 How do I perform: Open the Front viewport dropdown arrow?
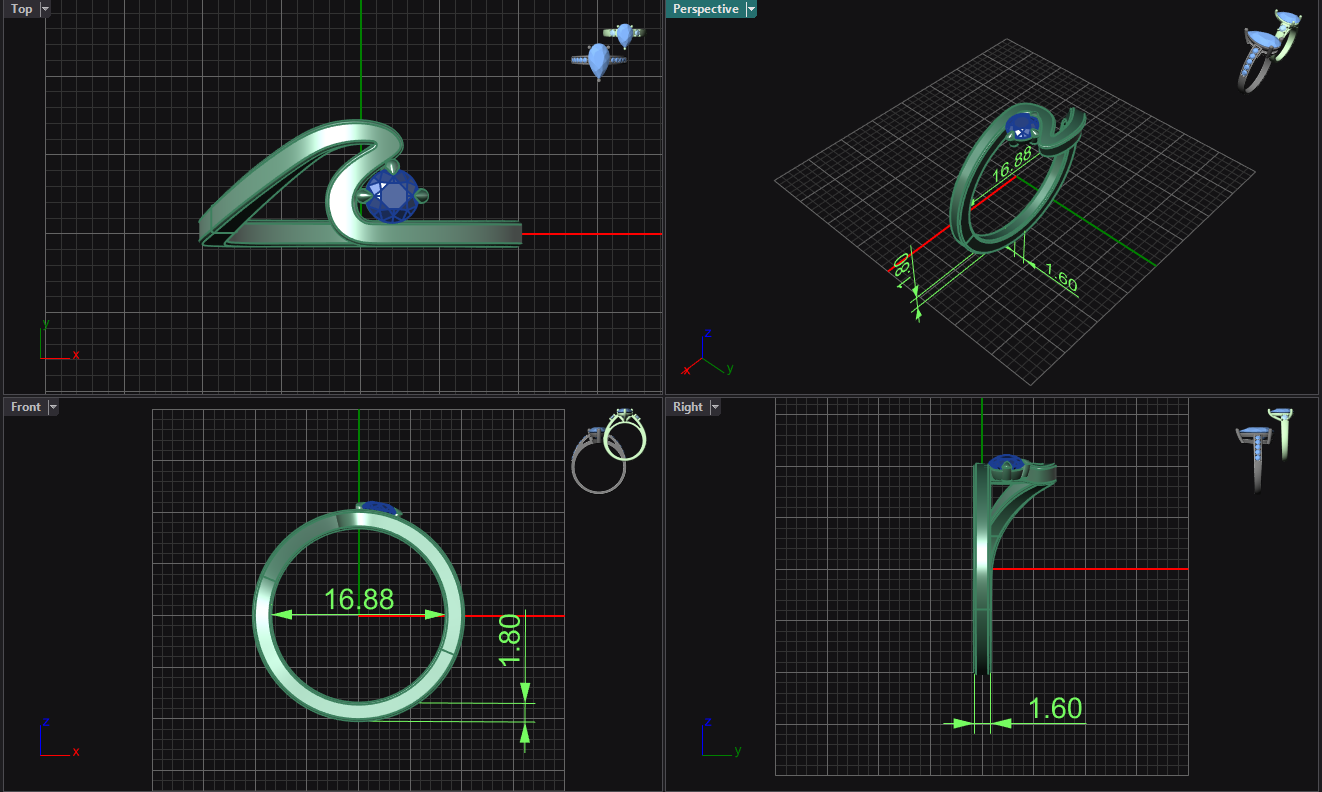tap(53, 407)
